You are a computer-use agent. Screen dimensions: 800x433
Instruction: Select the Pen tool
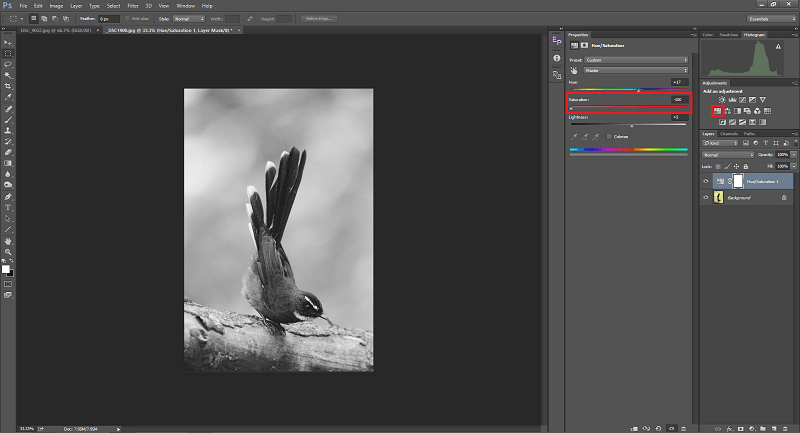8,197
